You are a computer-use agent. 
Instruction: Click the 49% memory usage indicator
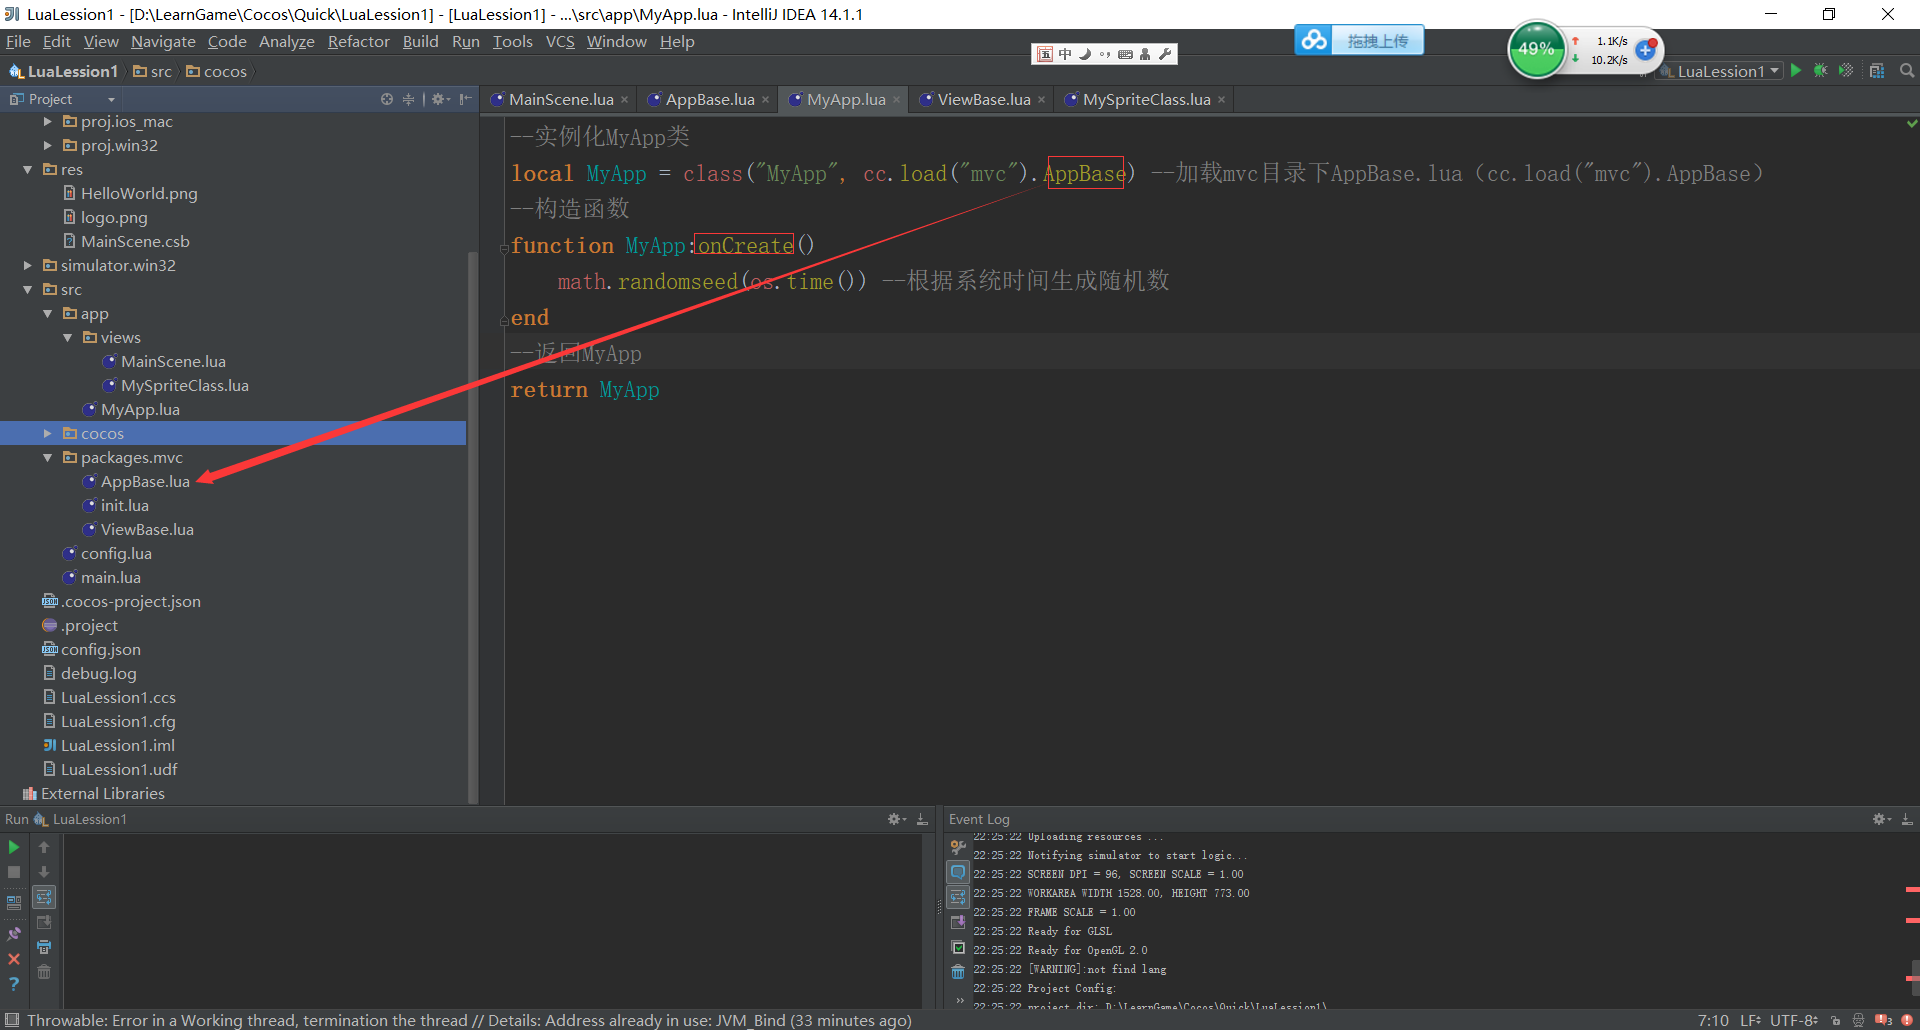(1536, 49)
